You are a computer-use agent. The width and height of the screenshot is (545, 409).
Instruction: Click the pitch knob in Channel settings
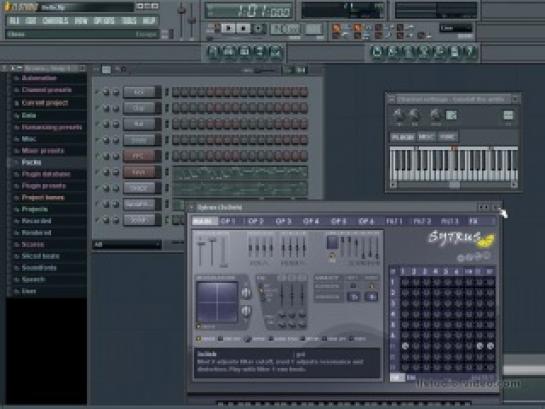coord(435,115)
